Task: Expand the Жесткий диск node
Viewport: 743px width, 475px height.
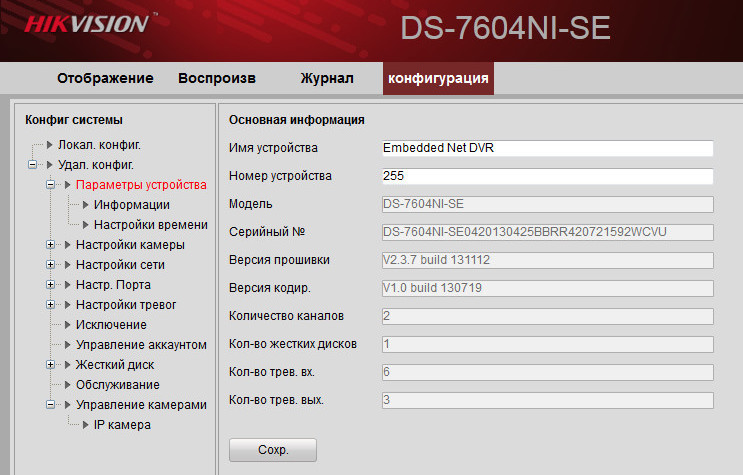Action: tap(50, 365)
